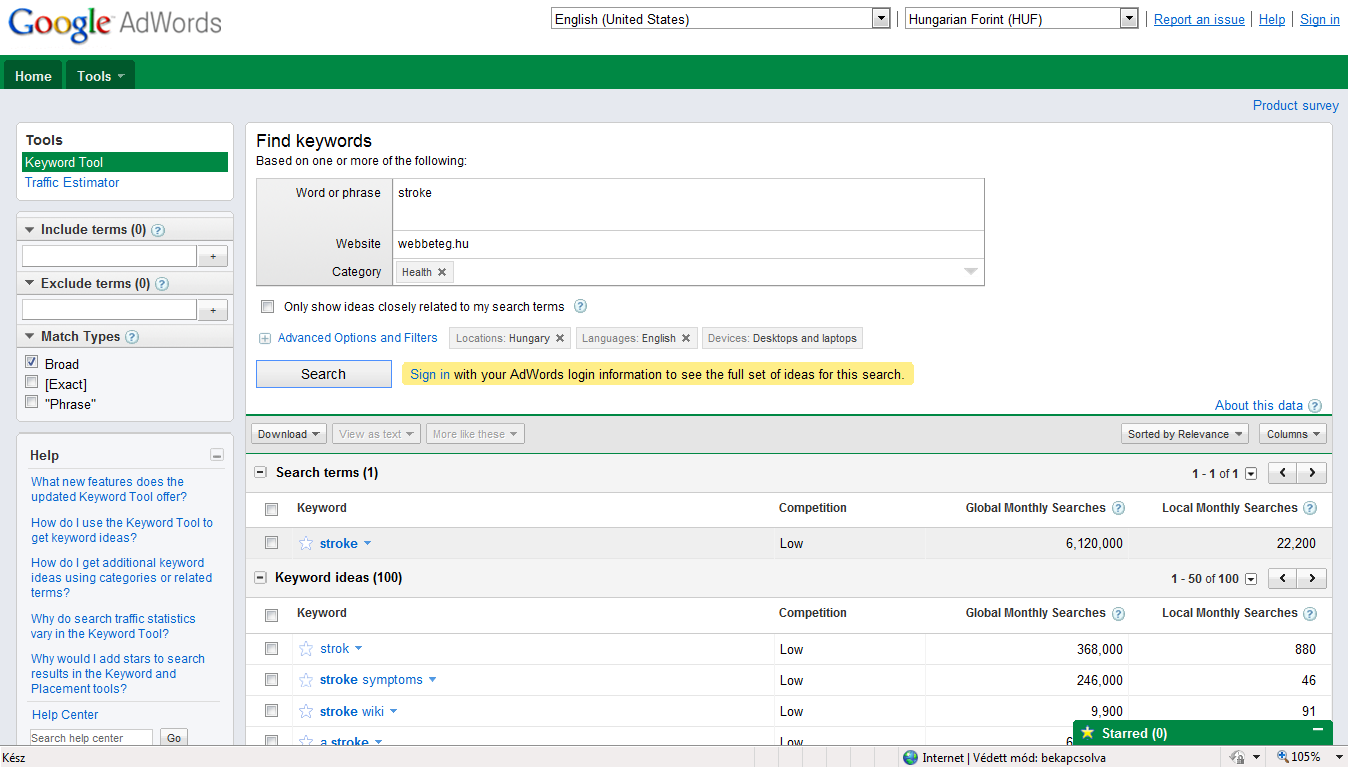Go to next page of Keyword ideas
The width and height of the screenshot is (1348, 767).
(x=1312, y=578)
